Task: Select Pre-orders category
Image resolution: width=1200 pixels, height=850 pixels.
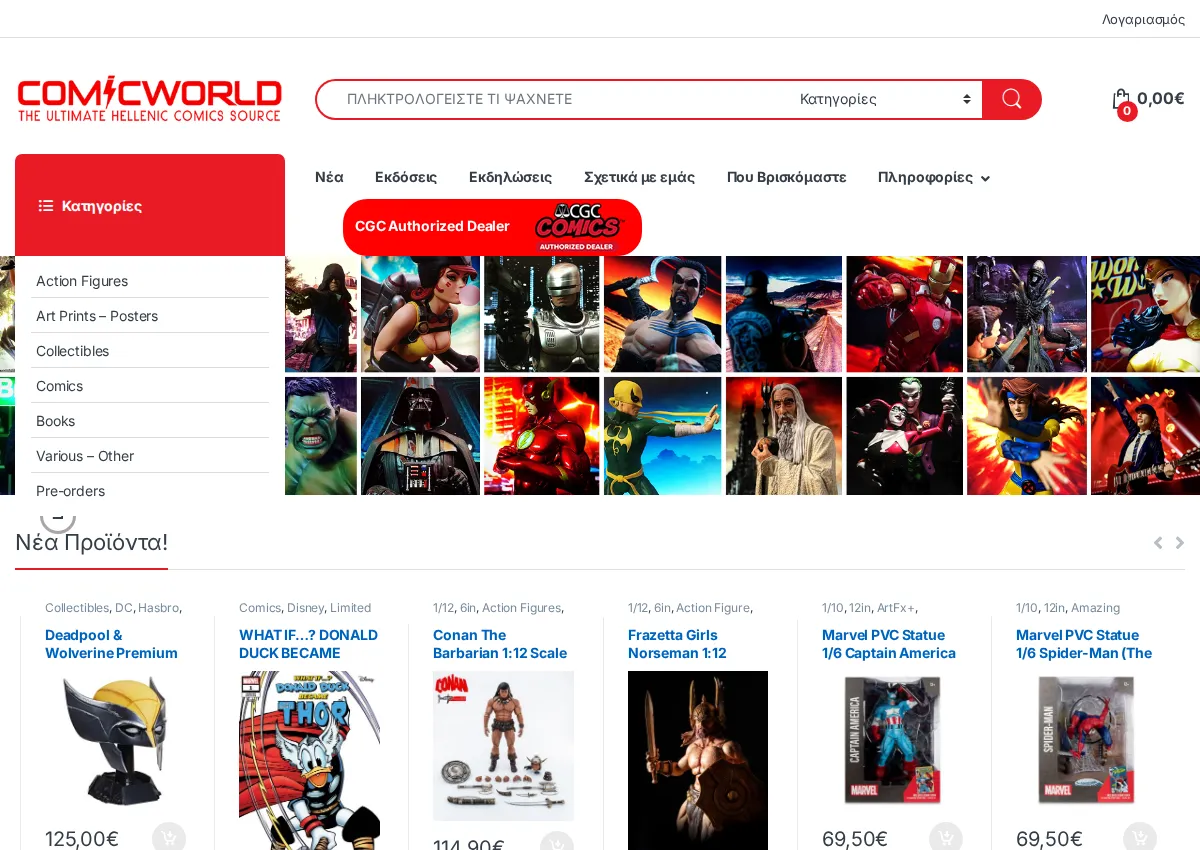Action: [70, 491]
